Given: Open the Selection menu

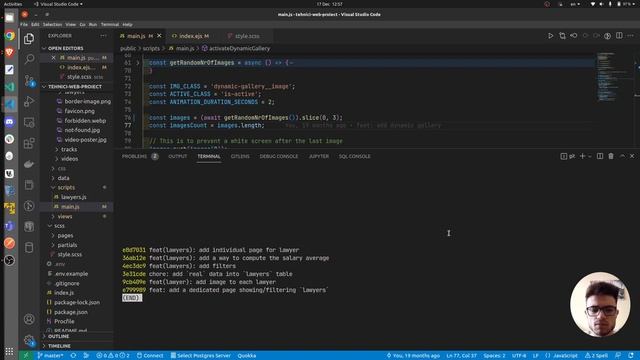Looking at the screenshot, I should 52,24.
